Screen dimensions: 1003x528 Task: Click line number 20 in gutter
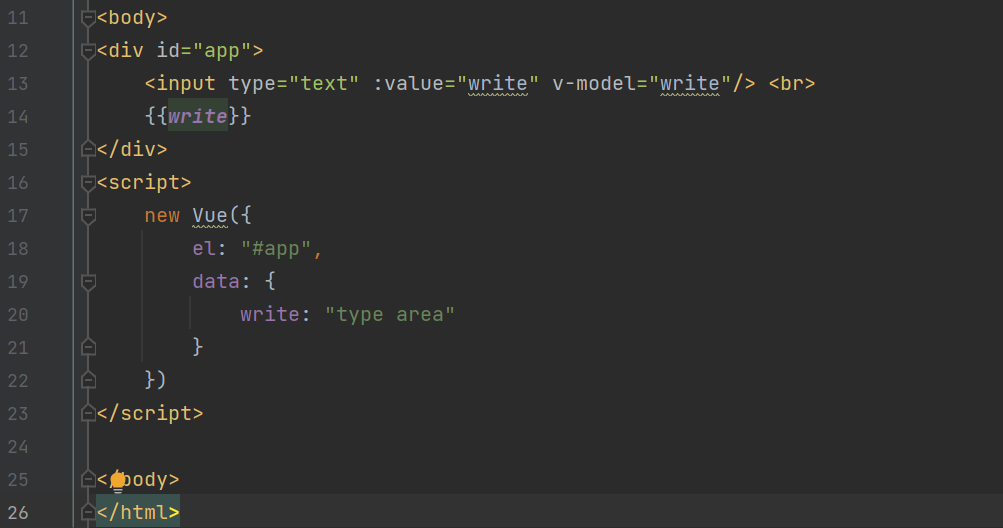[x=18, y=315]
